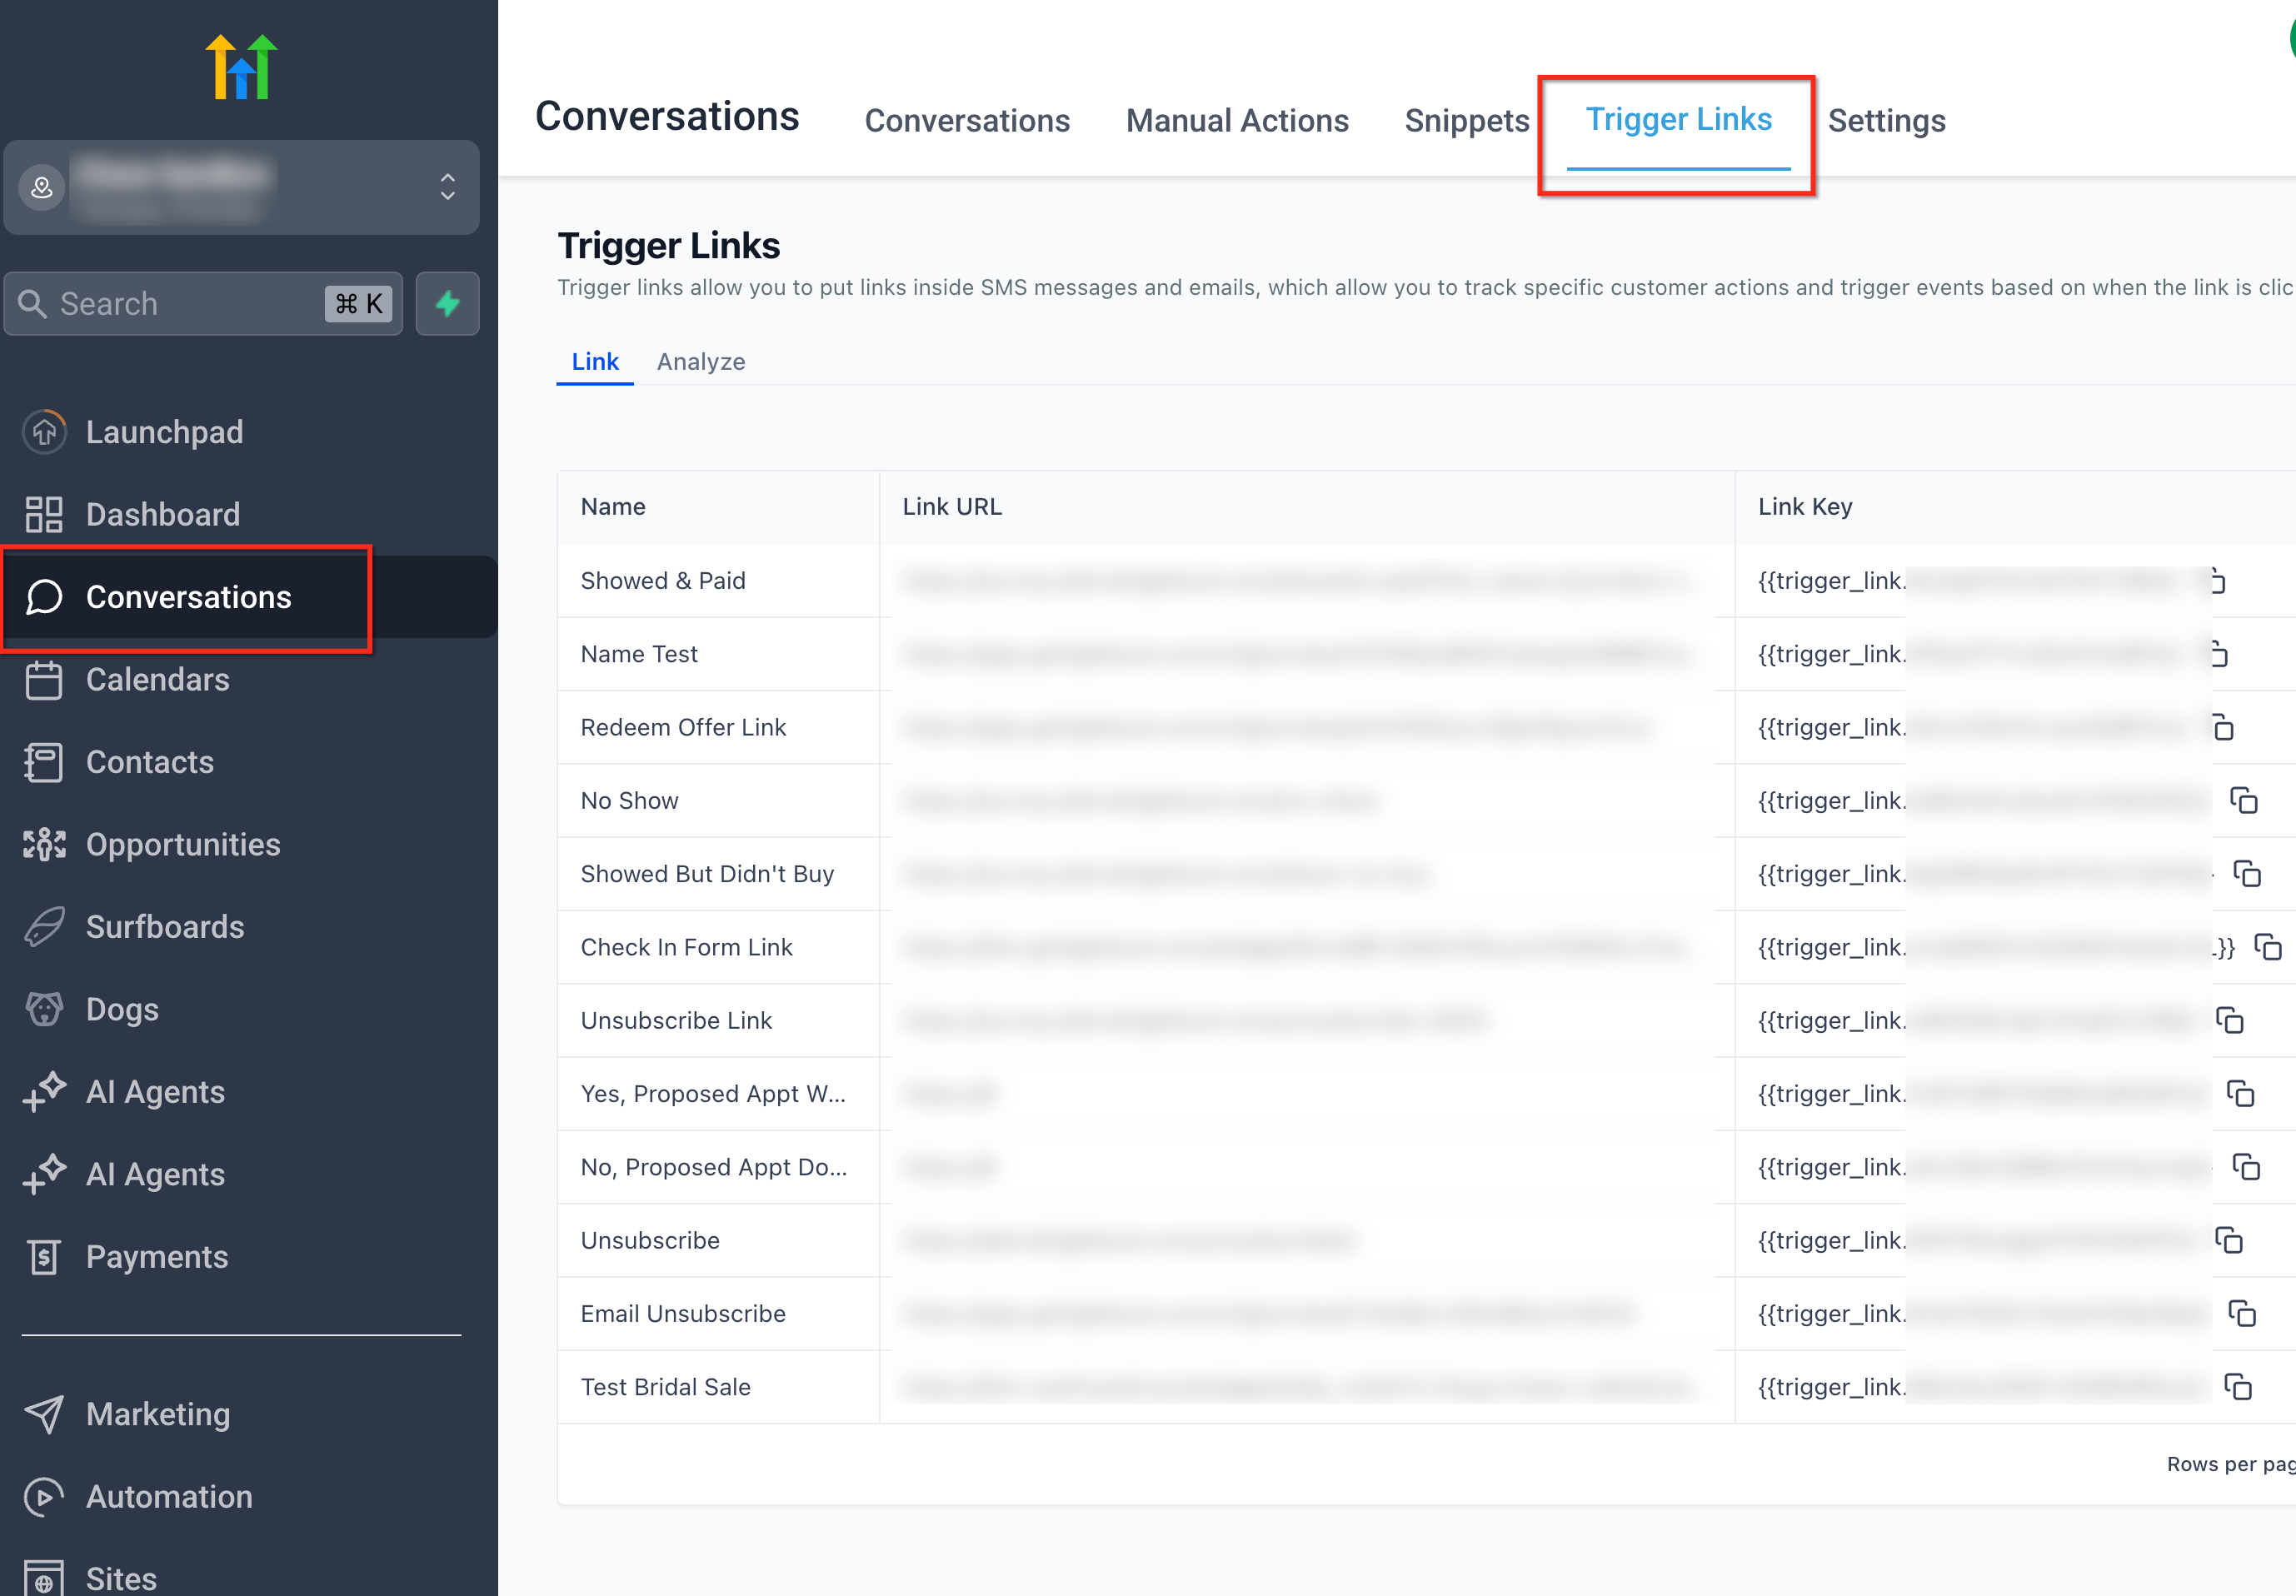This screenshot has width=2296, height=1596.
Task: Copy the Unsubscribe Link trigger key
Action: tap(2229, 1020)
